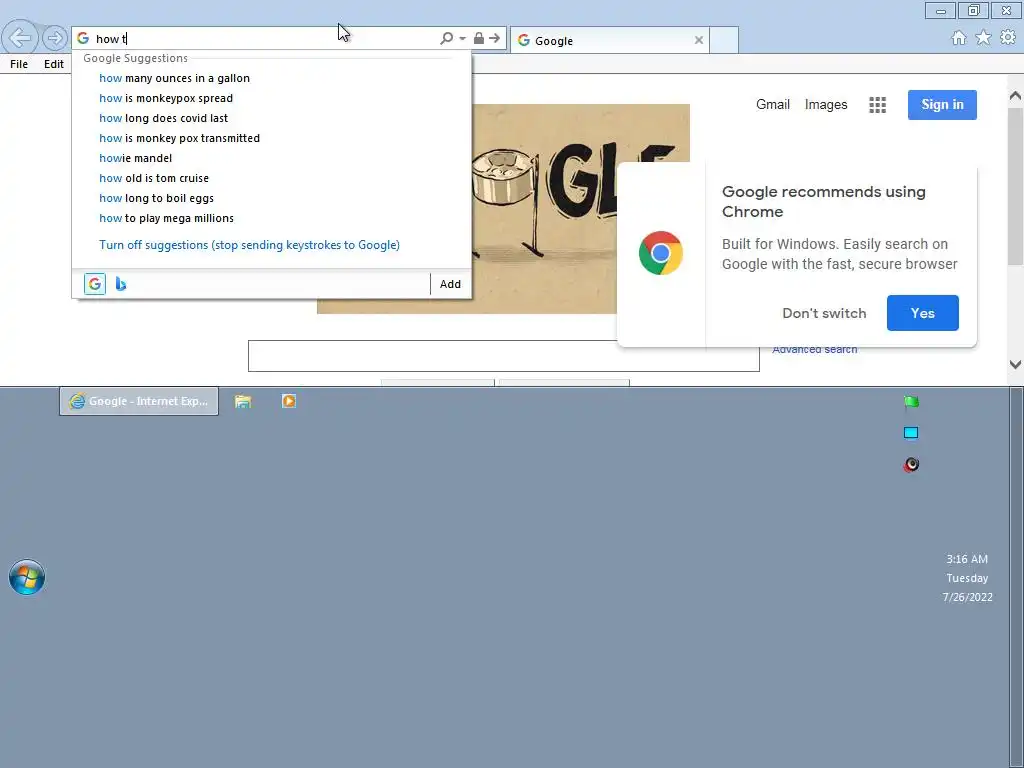
Task: Open the Edit menu
Action: coord(54,64)
